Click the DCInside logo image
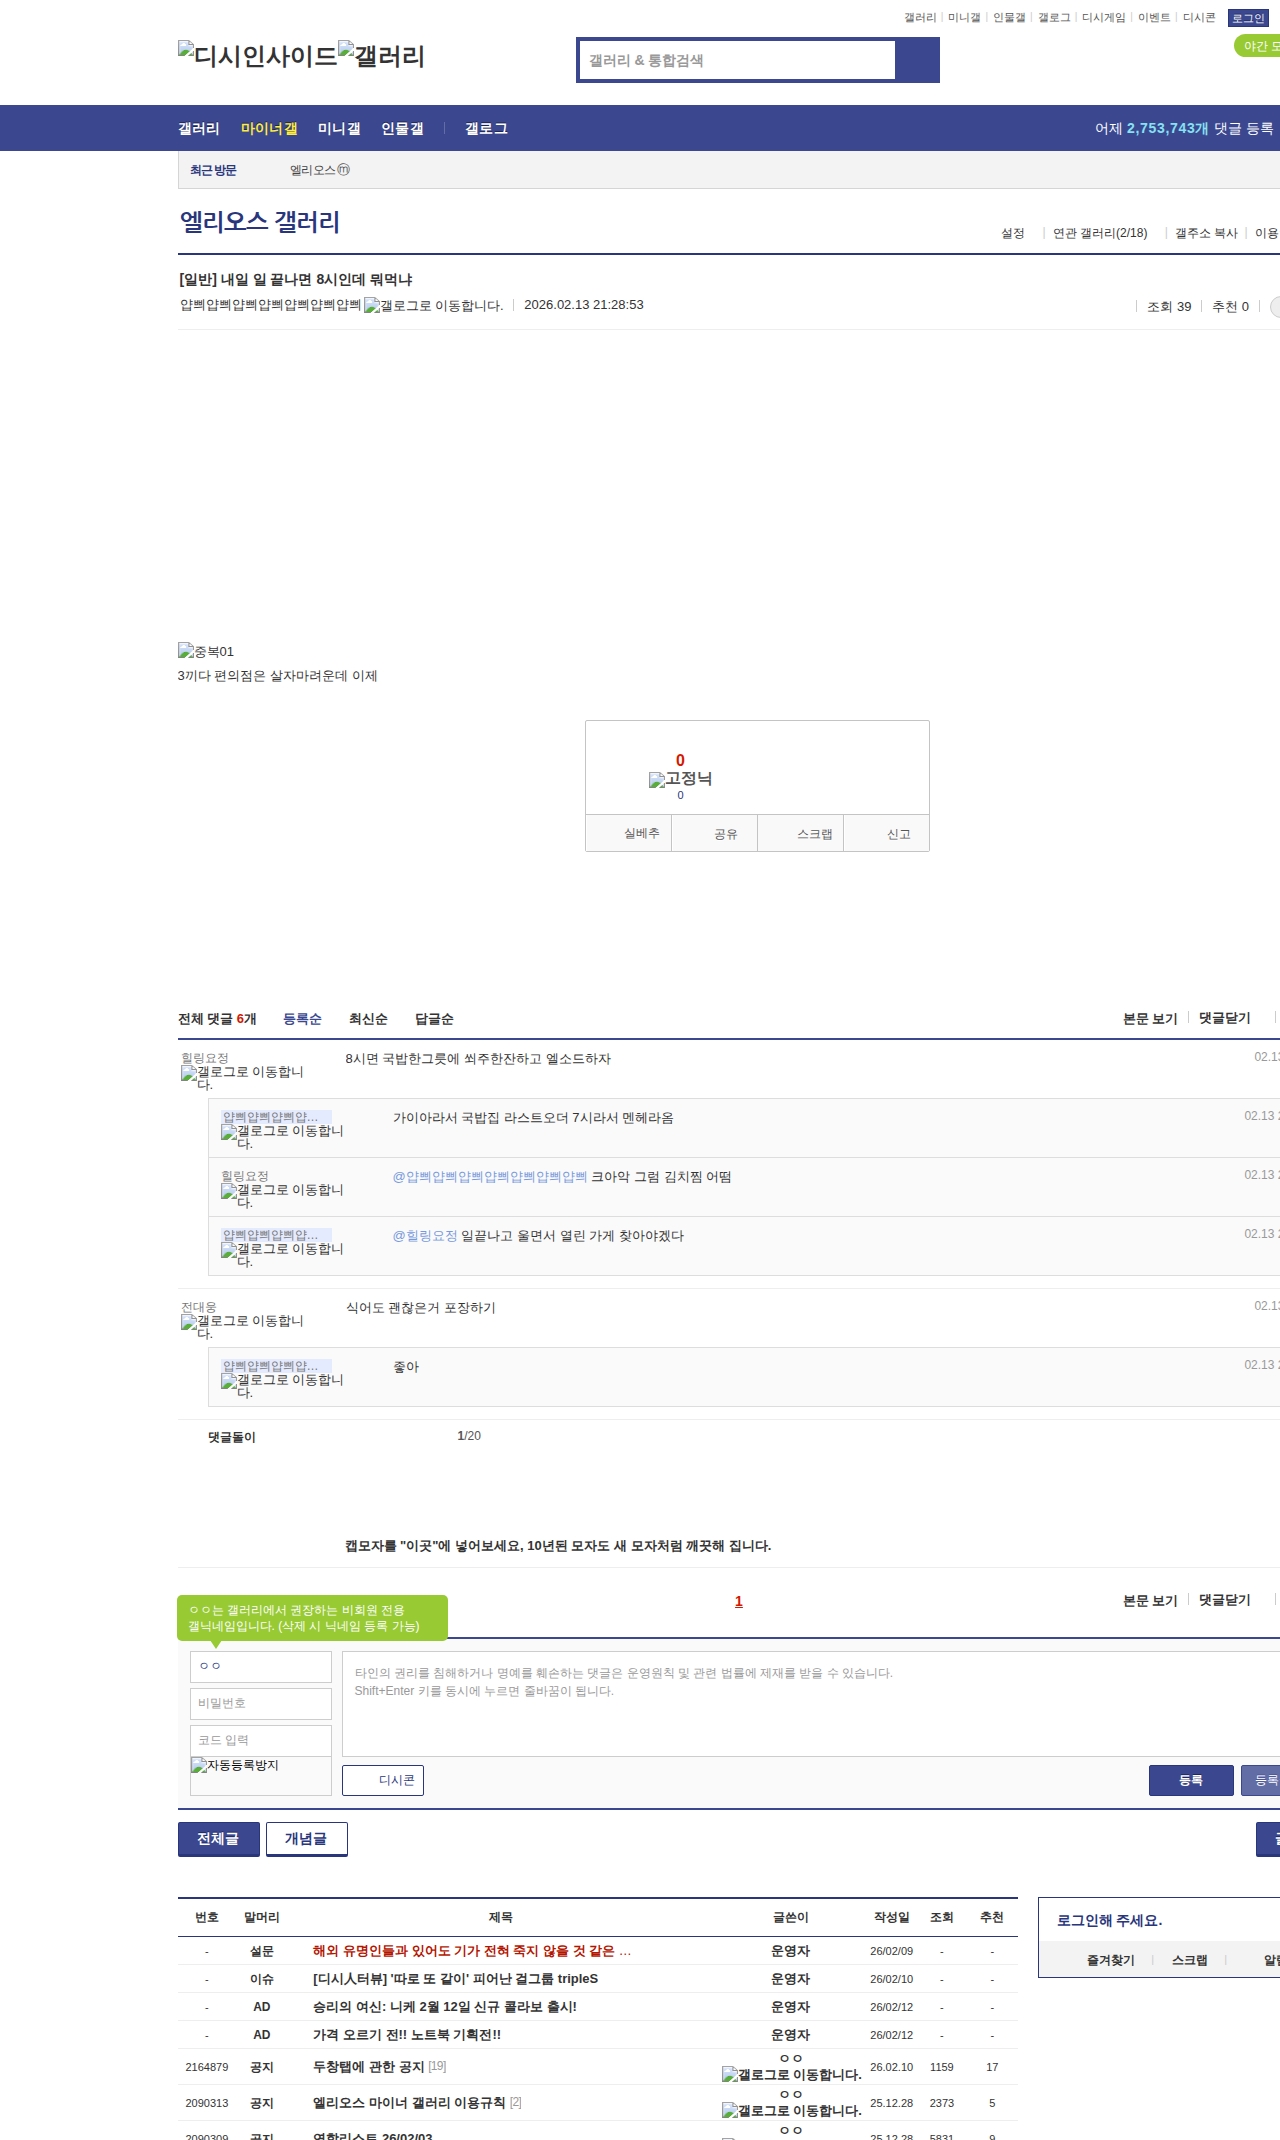 258,56
